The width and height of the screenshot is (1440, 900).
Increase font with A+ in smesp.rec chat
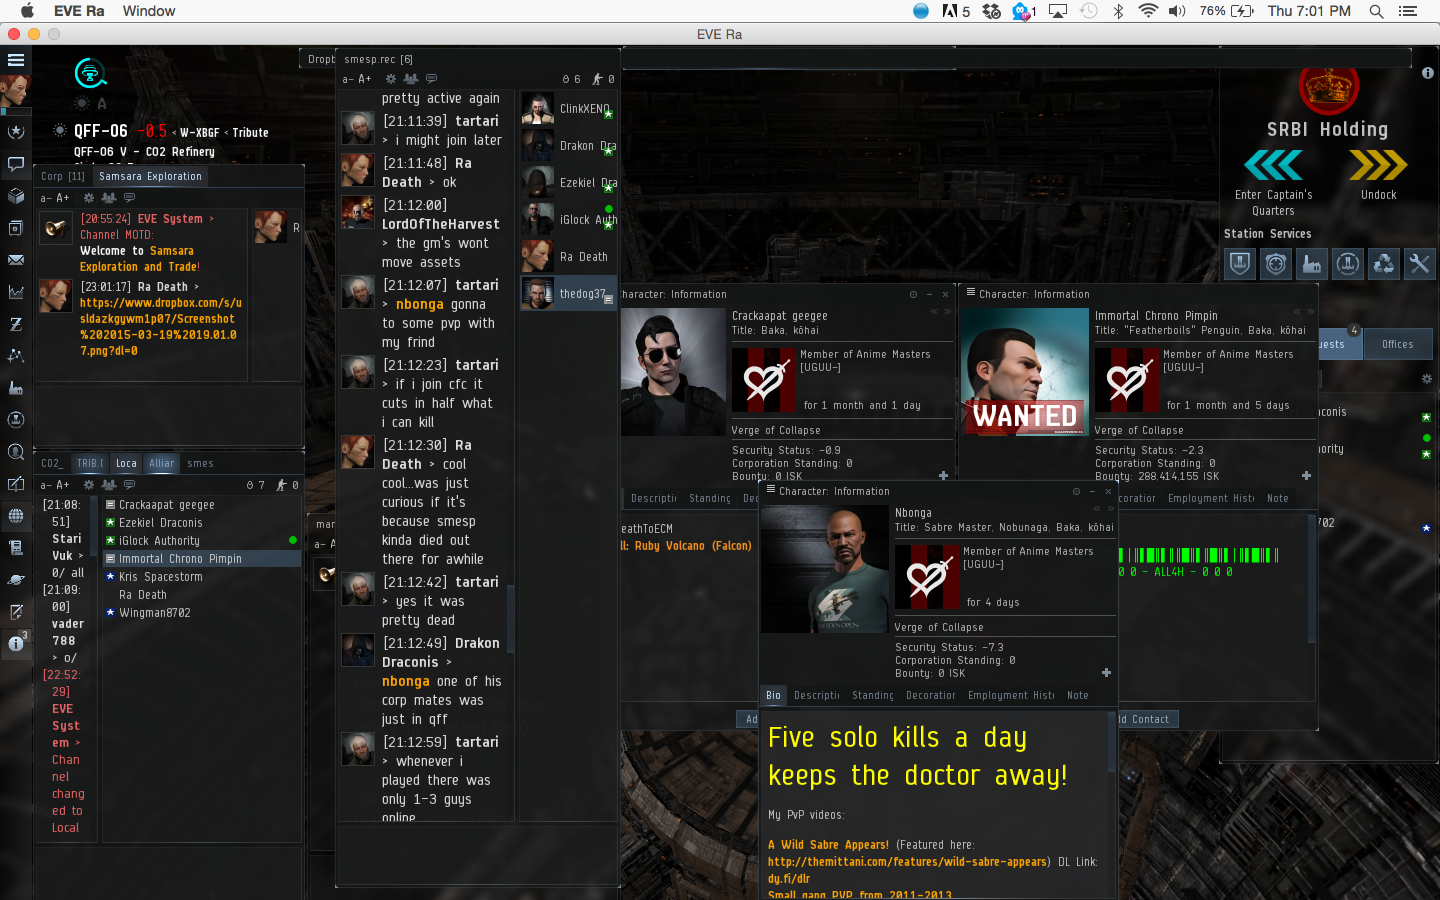coord(365,79)
